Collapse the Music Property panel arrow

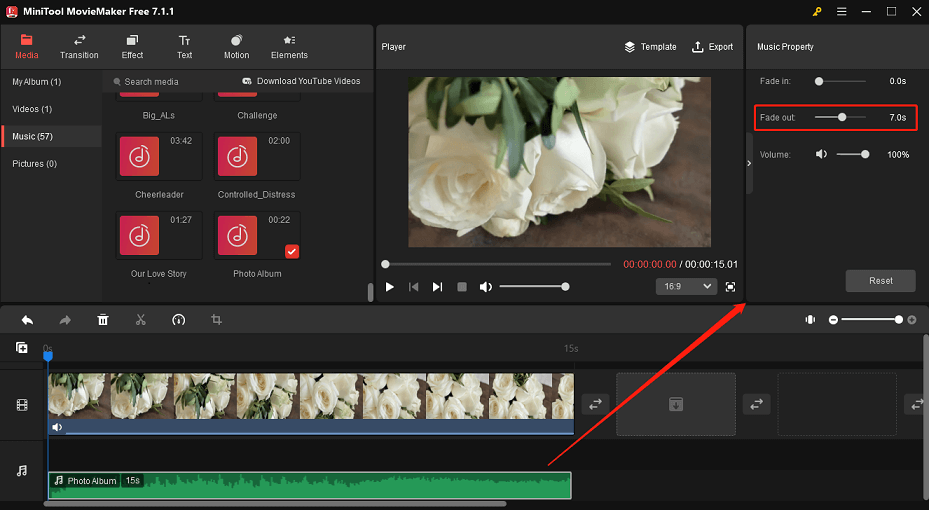(x=749, y=163)
